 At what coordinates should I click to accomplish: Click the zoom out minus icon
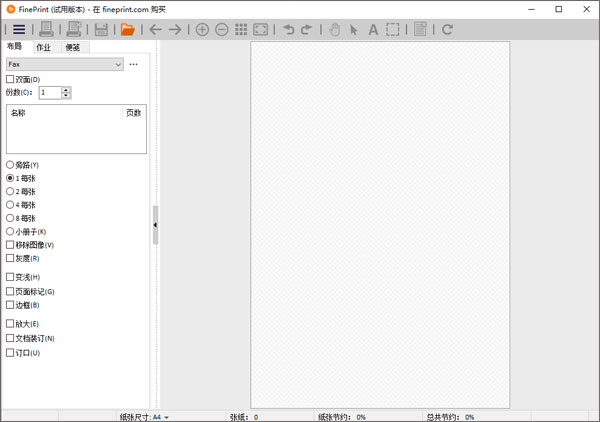pyautogui.click(x=222, y=30)
